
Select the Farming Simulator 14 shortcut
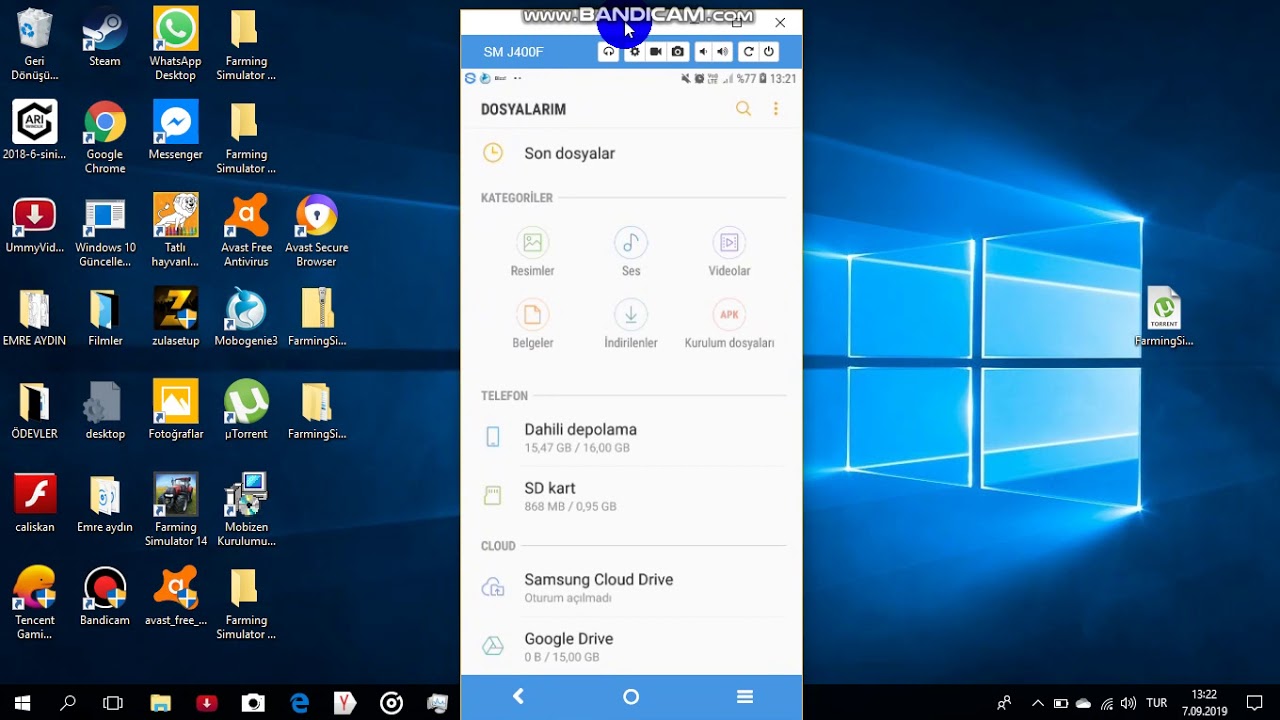pyautogui.click(x=175, y=510)
